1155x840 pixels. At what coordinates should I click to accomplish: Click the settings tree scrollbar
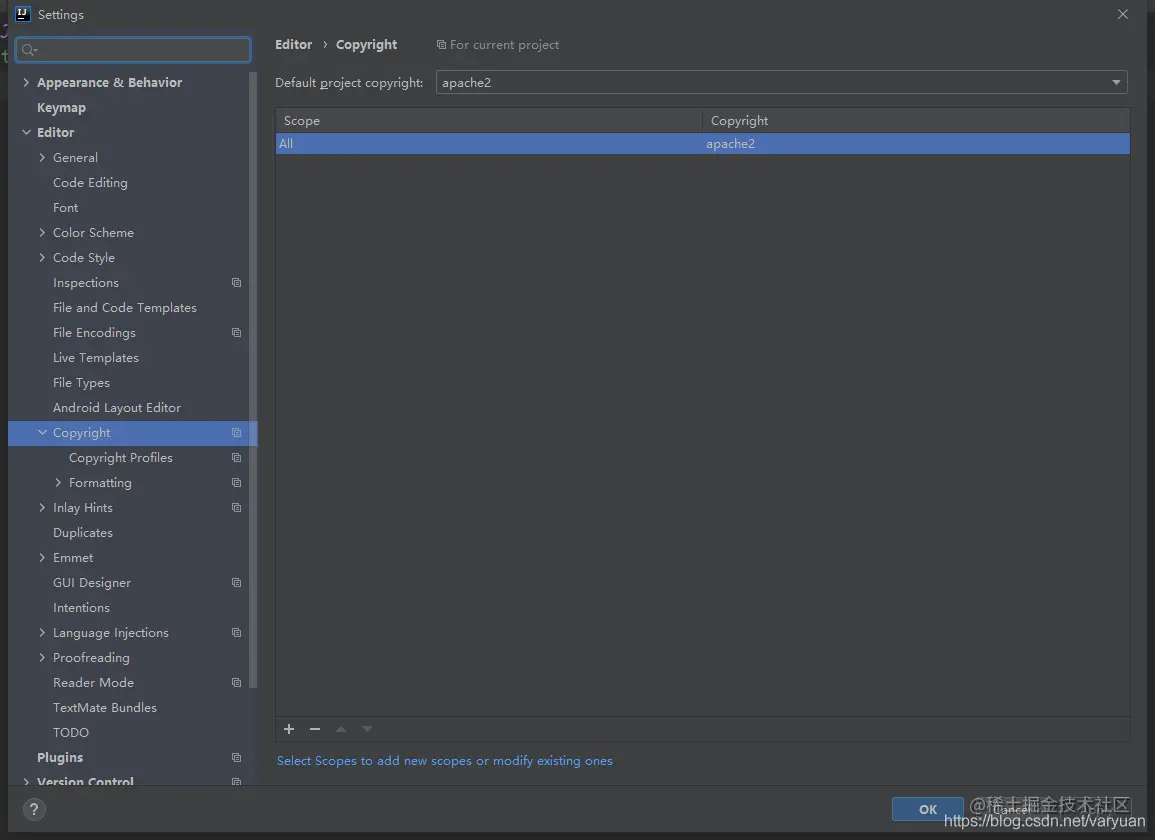tap(253, 379)
